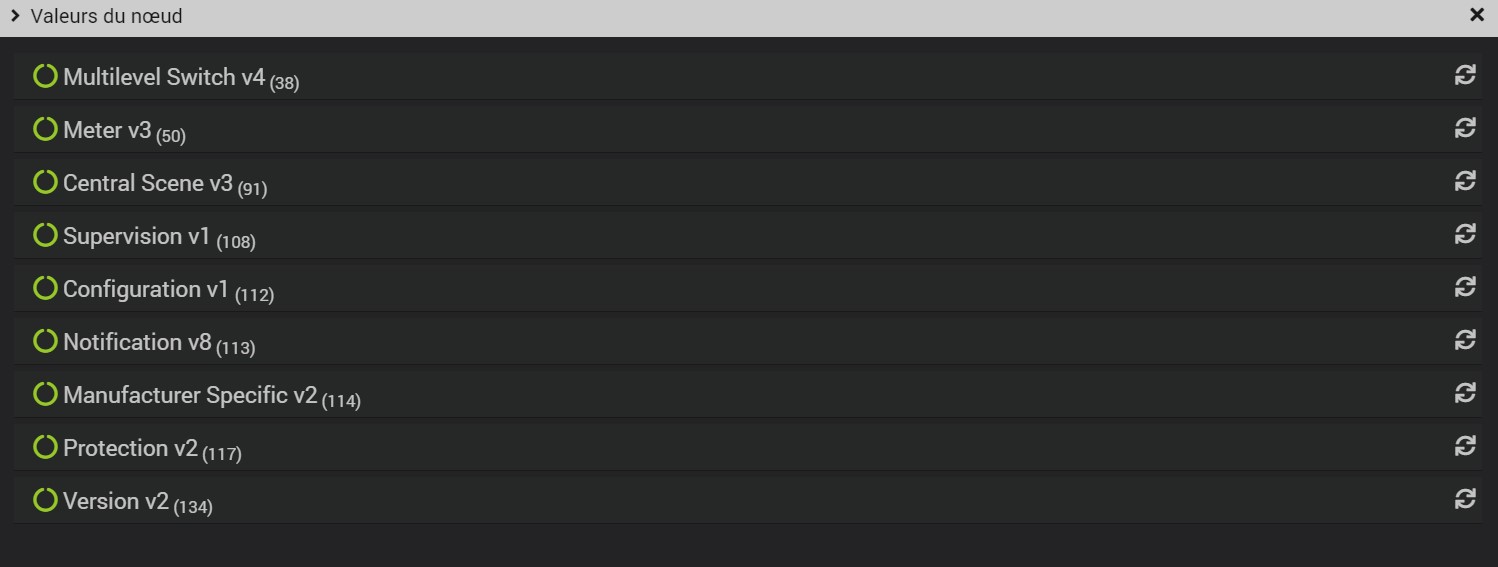
Task: Refresh Notification v8 values
Action: point(1465,340)
